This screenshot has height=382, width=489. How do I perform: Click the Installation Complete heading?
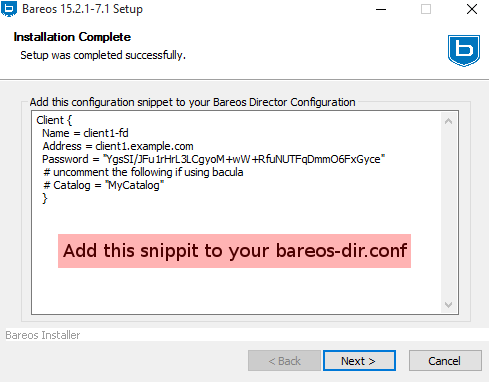point(72,37)
